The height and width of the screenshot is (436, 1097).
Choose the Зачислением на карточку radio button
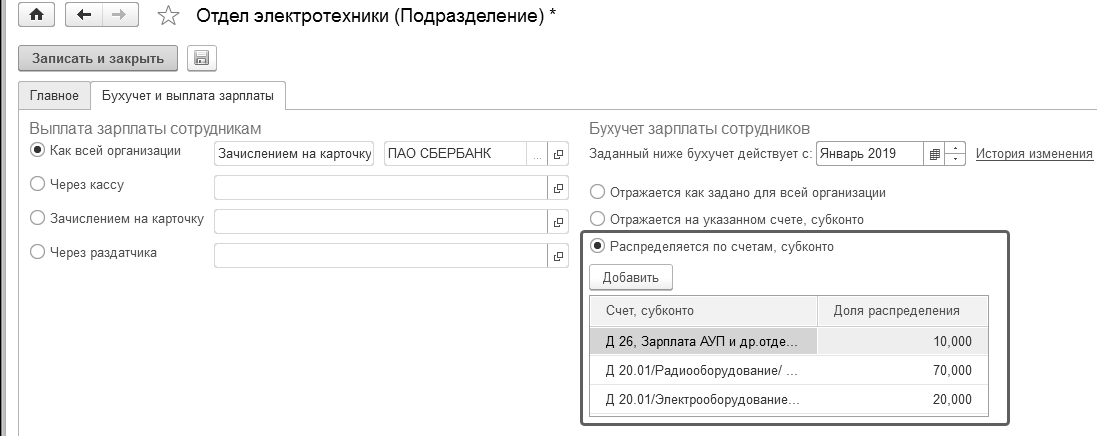point(38,218)
